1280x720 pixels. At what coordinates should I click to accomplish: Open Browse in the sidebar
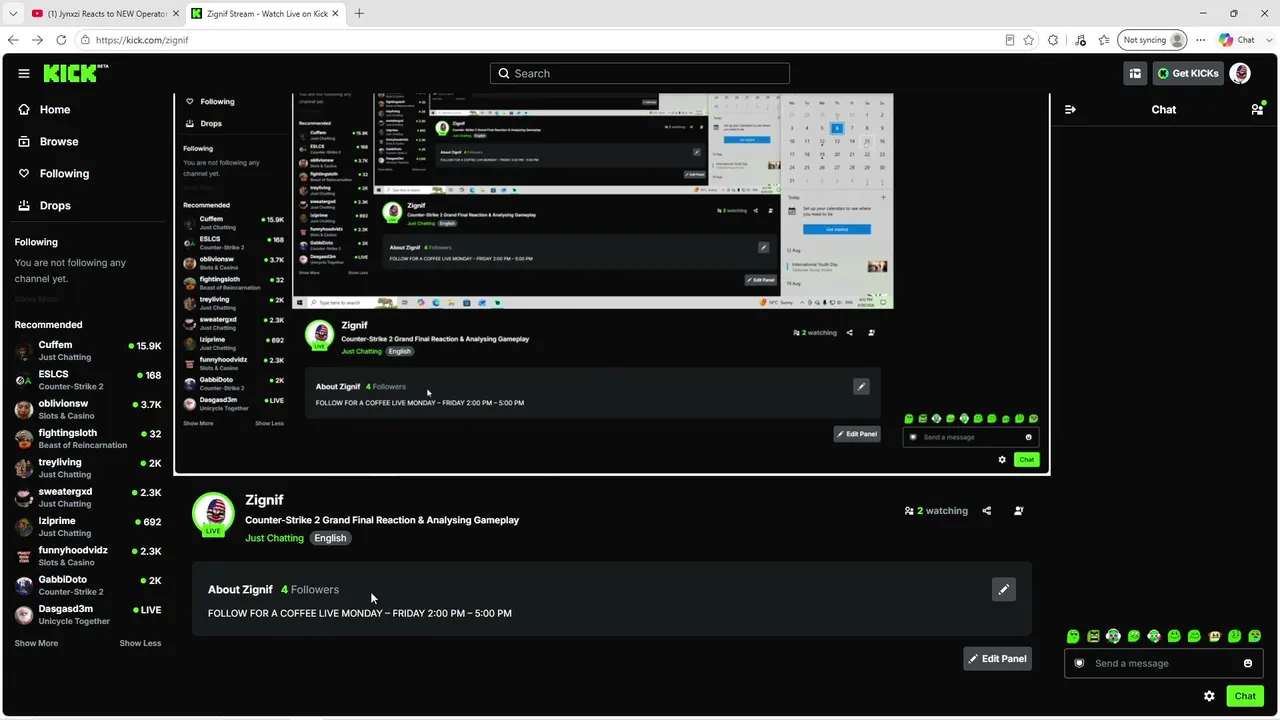pos(59,141)
